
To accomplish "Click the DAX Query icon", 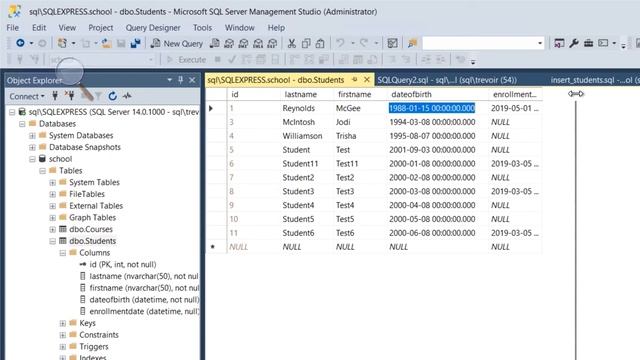I will [x=272, y=43].
